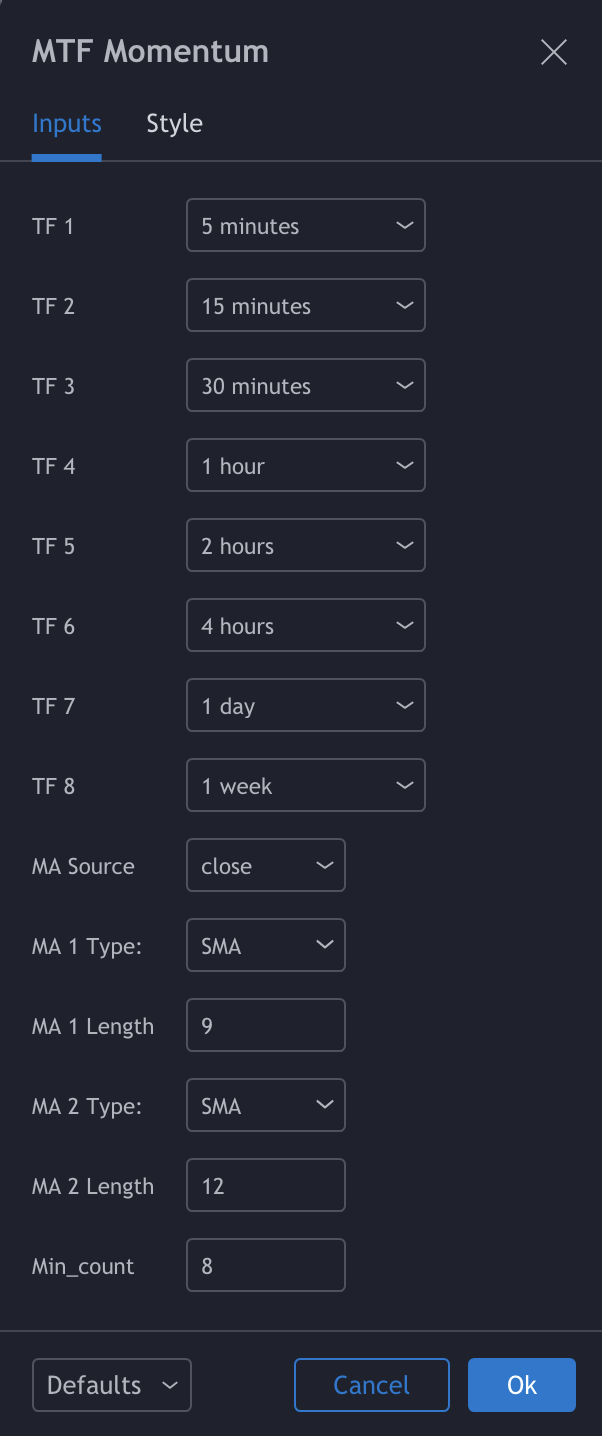The width and height of the screenshot is (602, 1436).
Task: Focus the MA 2 Length field
Action: pos(265,1186)
